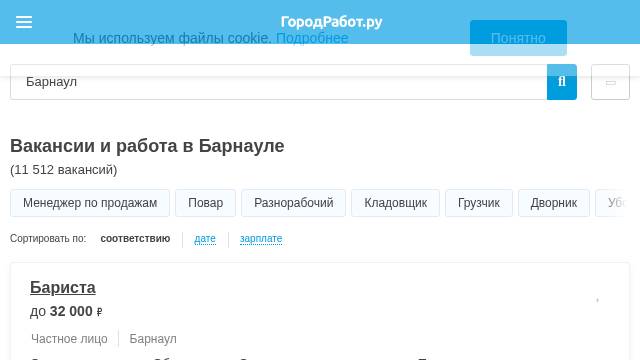The width and height of the screenshot is (640, 360).
Task: Click heading Вакансии и работа в Барнауле
Action: point(147,146)
